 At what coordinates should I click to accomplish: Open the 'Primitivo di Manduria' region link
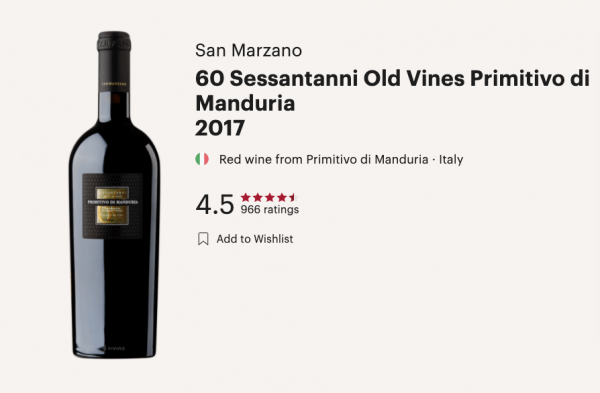coord(367,159)
